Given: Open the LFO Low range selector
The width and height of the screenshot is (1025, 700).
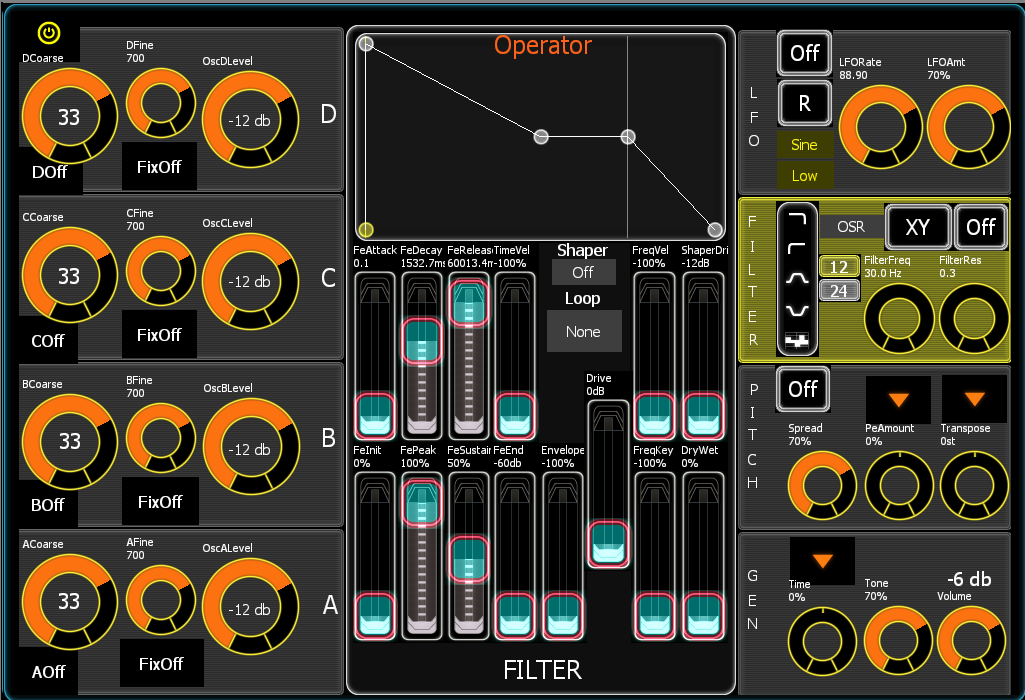Looking at the screenshot, I should click(804, 175).
